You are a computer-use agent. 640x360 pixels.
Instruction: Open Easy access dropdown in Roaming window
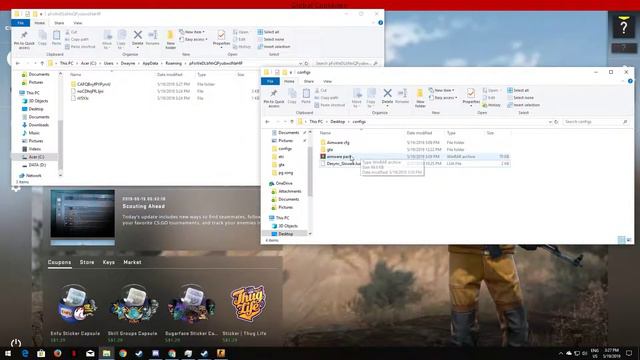click(x=193, y=39)
